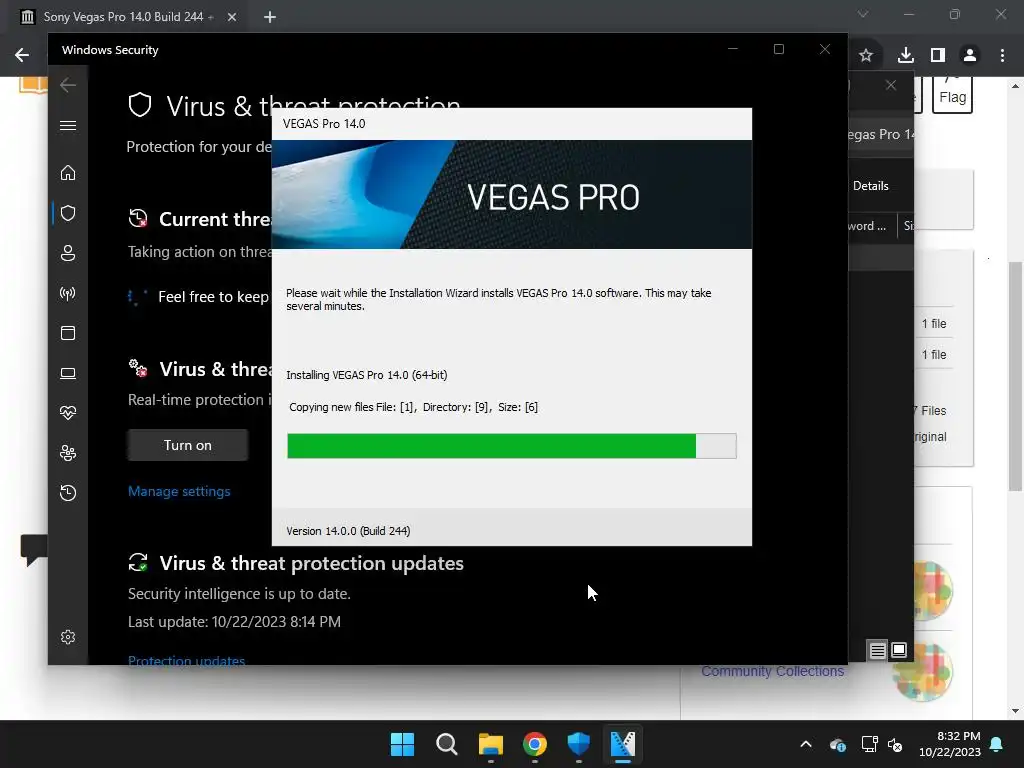The width and height of the screenshot is (1024, 768).
Task: Select the Details tab on the web page
Action: (871, 186)
